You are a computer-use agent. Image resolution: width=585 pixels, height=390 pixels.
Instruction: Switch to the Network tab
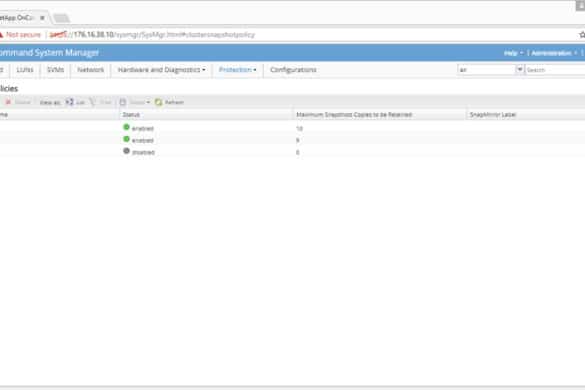click(90, 70)
